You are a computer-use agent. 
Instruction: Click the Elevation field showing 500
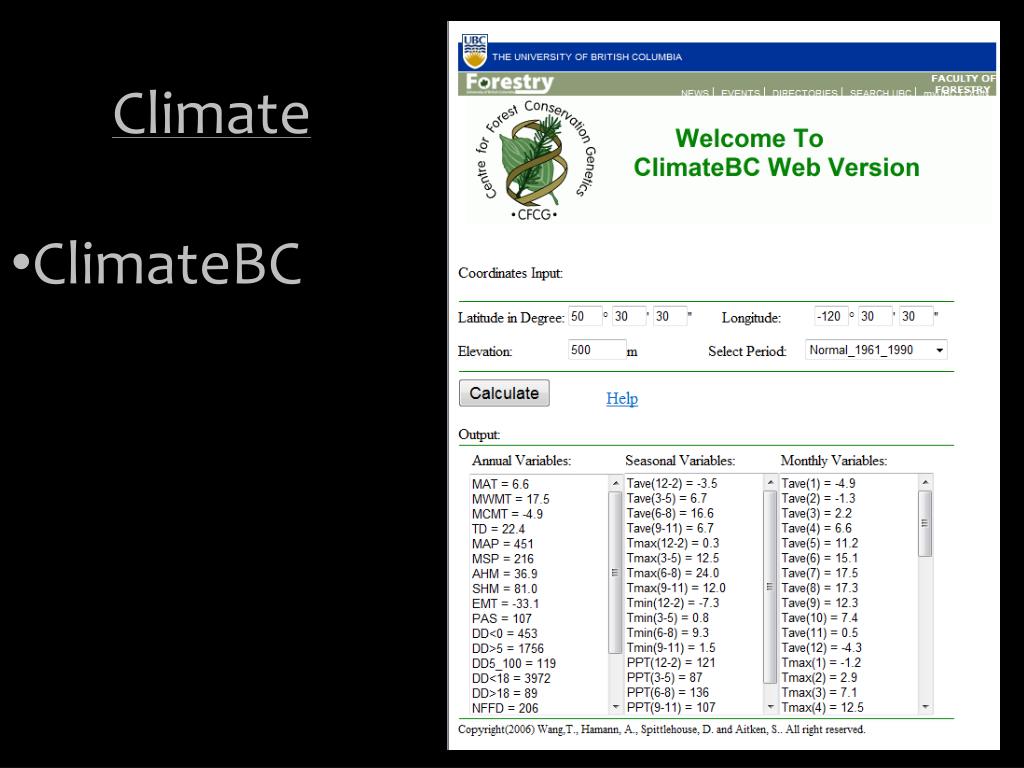click(597, 349)
